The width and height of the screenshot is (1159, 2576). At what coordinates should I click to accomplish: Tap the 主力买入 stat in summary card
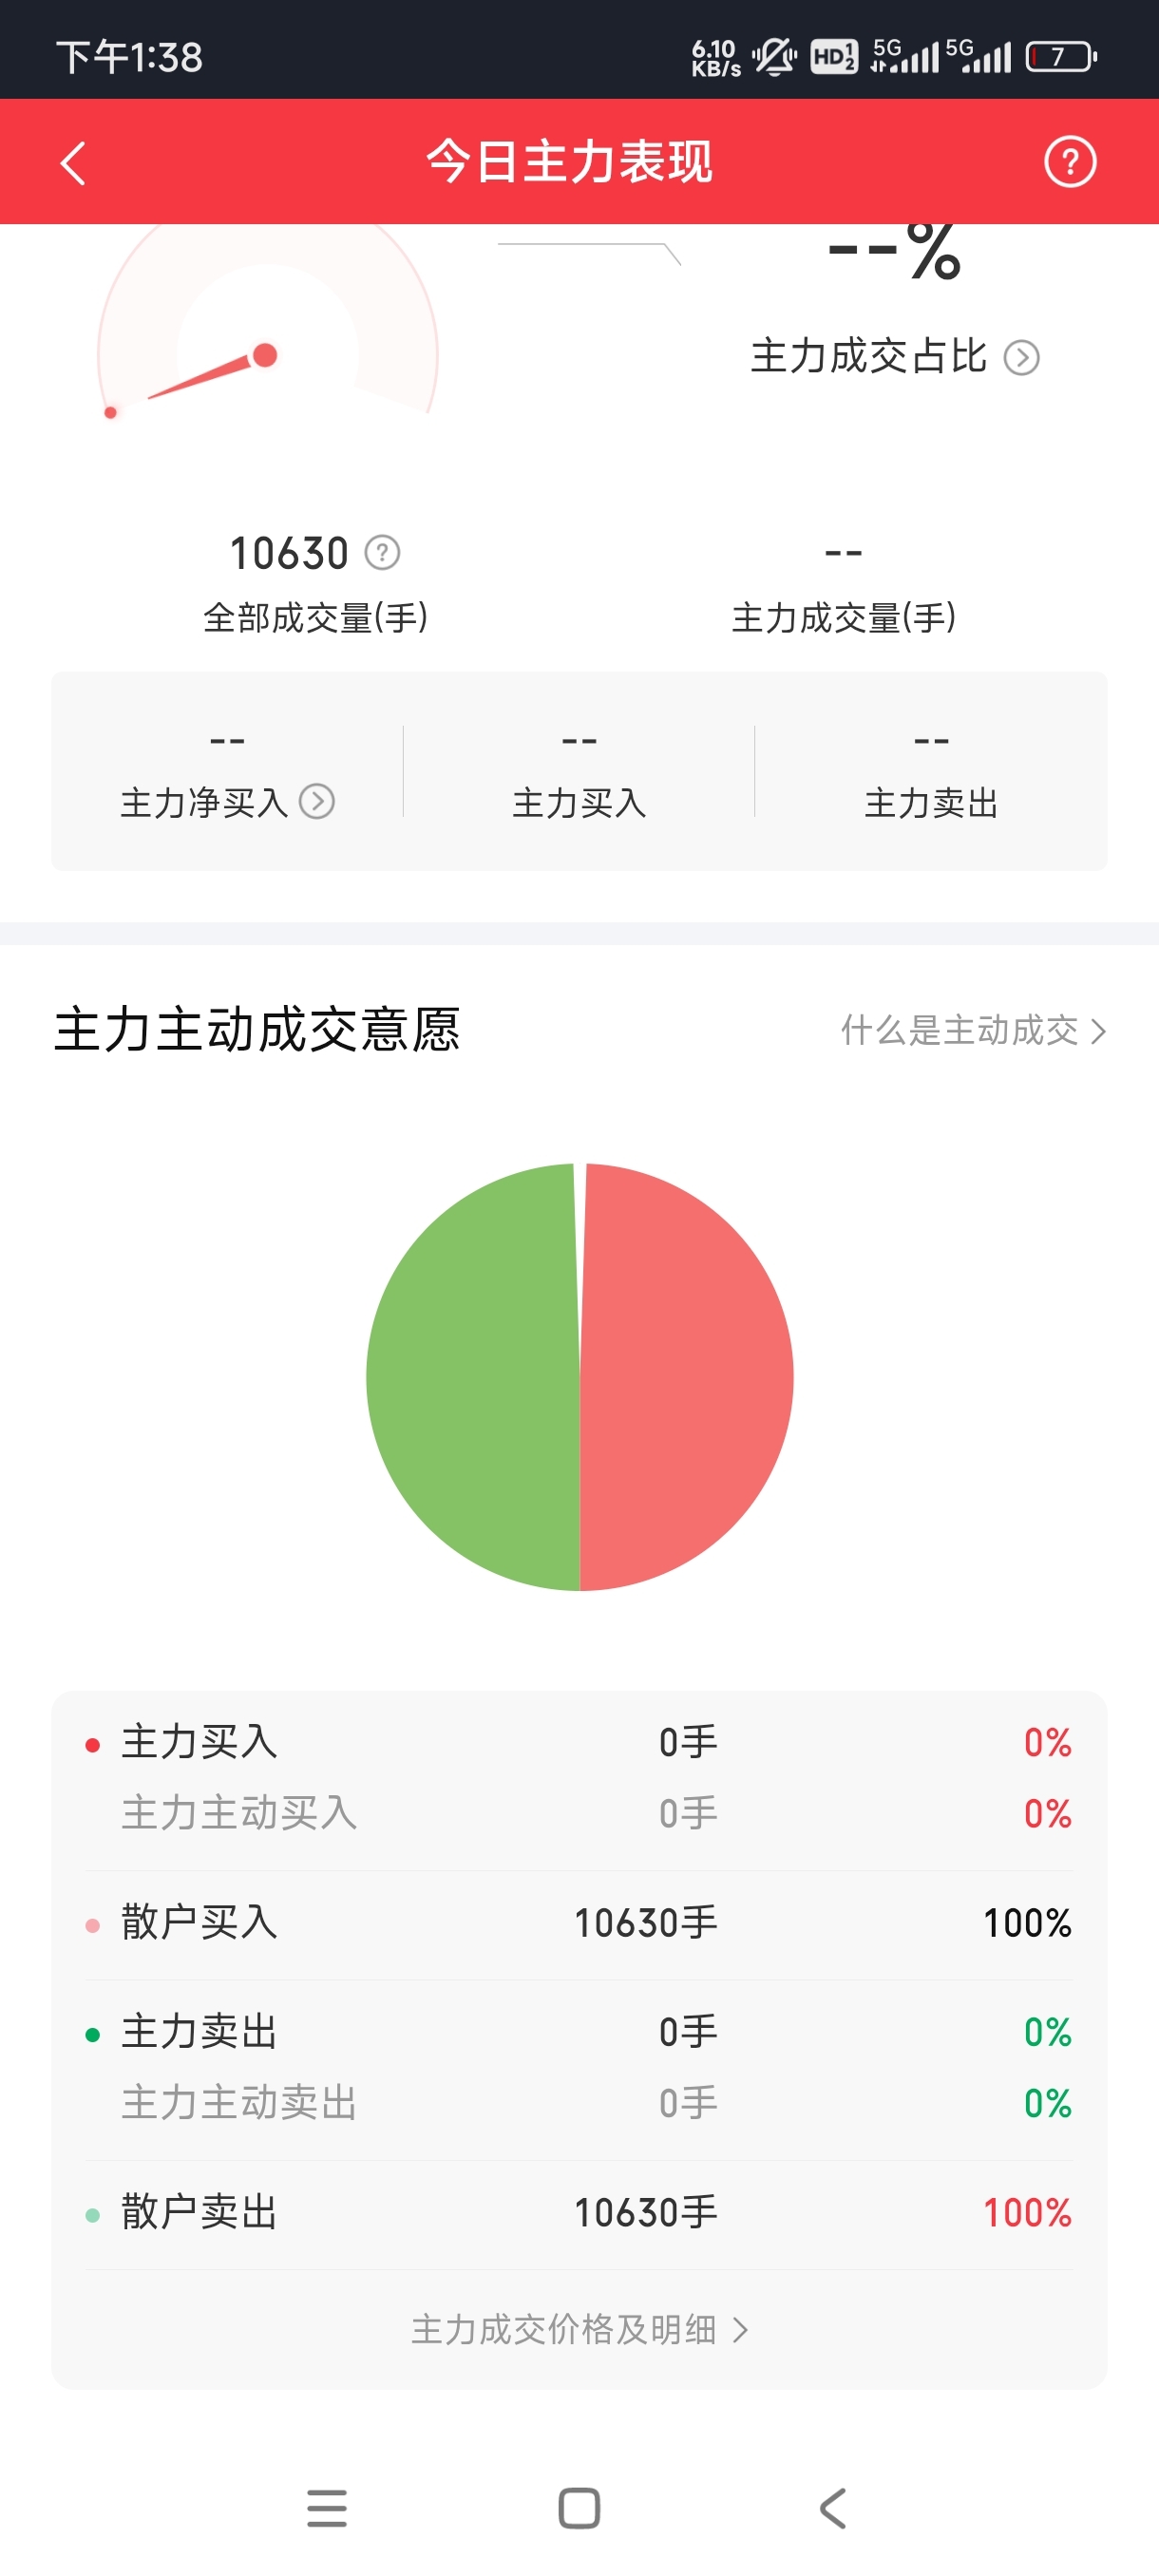coord(579,772)
